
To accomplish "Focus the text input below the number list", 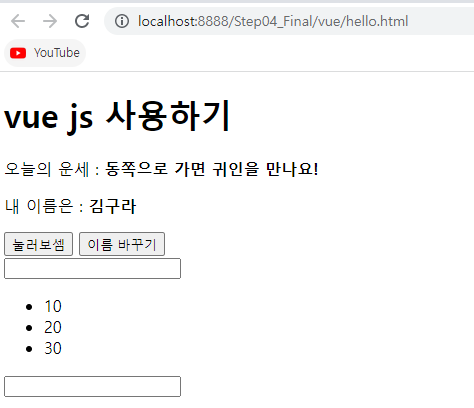I will [92, 387].
